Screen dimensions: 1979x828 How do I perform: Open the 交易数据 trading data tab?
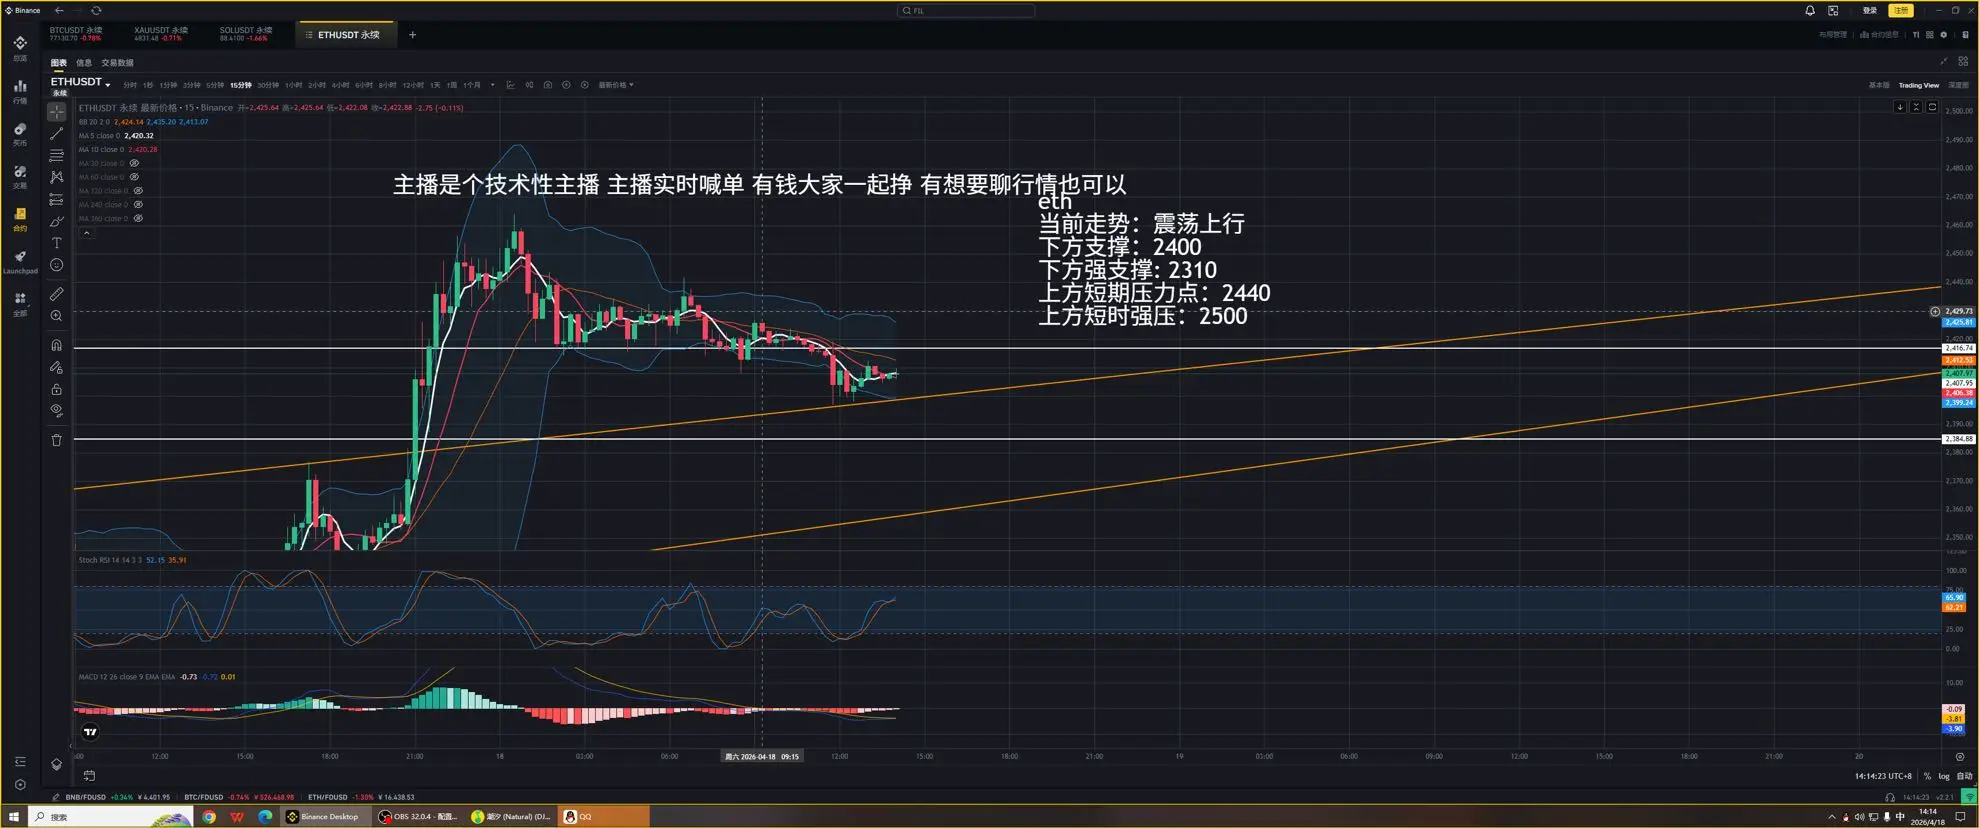[x=117, y=62]
